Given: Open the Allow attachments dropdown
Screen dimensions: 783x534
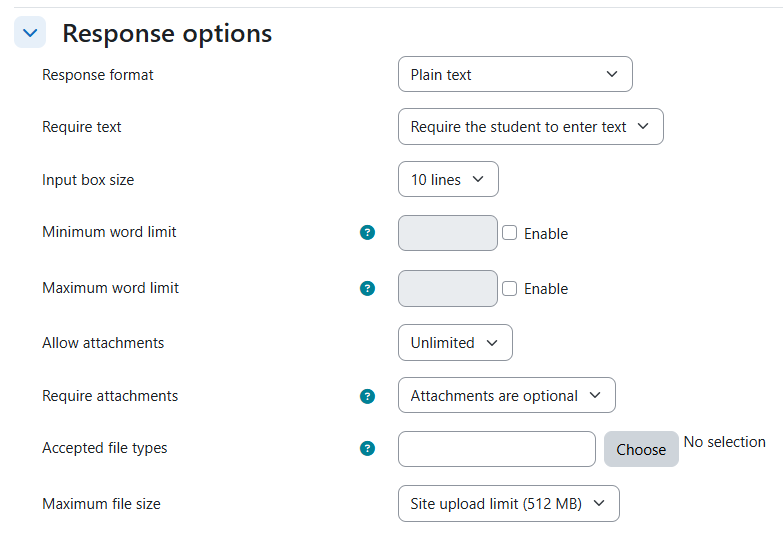Looking at the screenshot, I should tap(455, 343).
